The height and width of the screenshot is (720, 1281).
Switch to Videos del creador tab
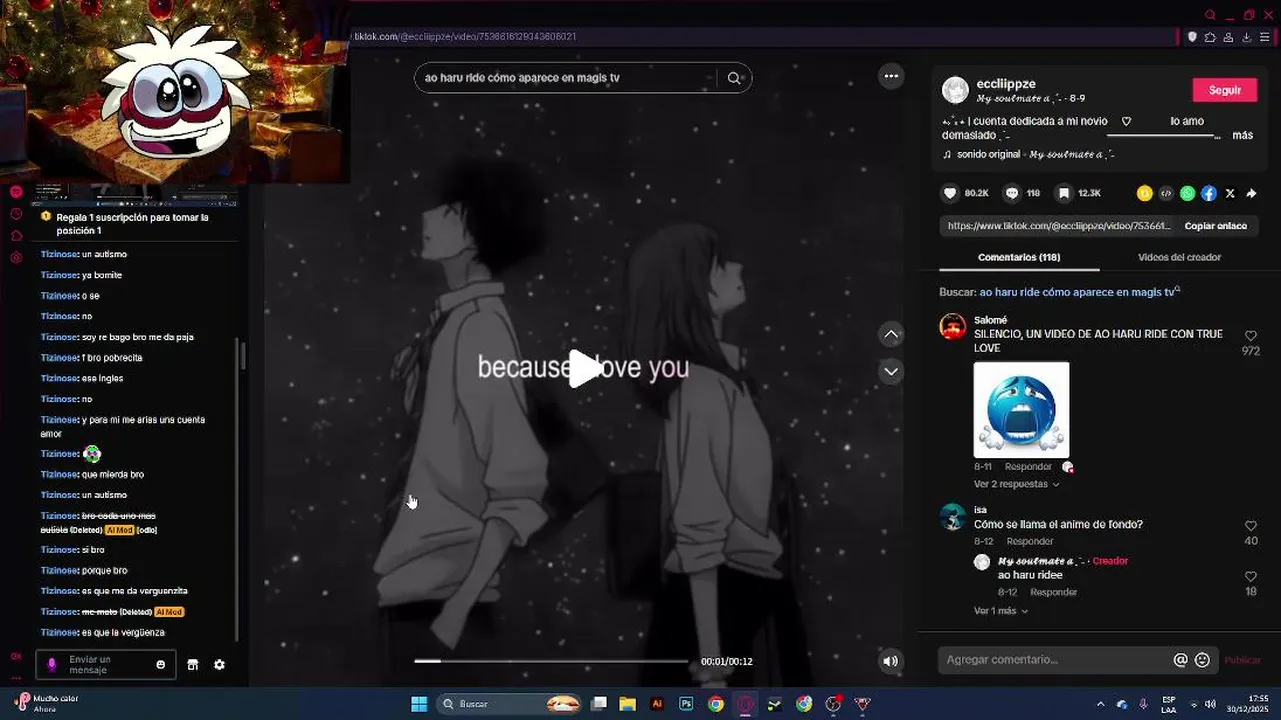(1179, 257)
